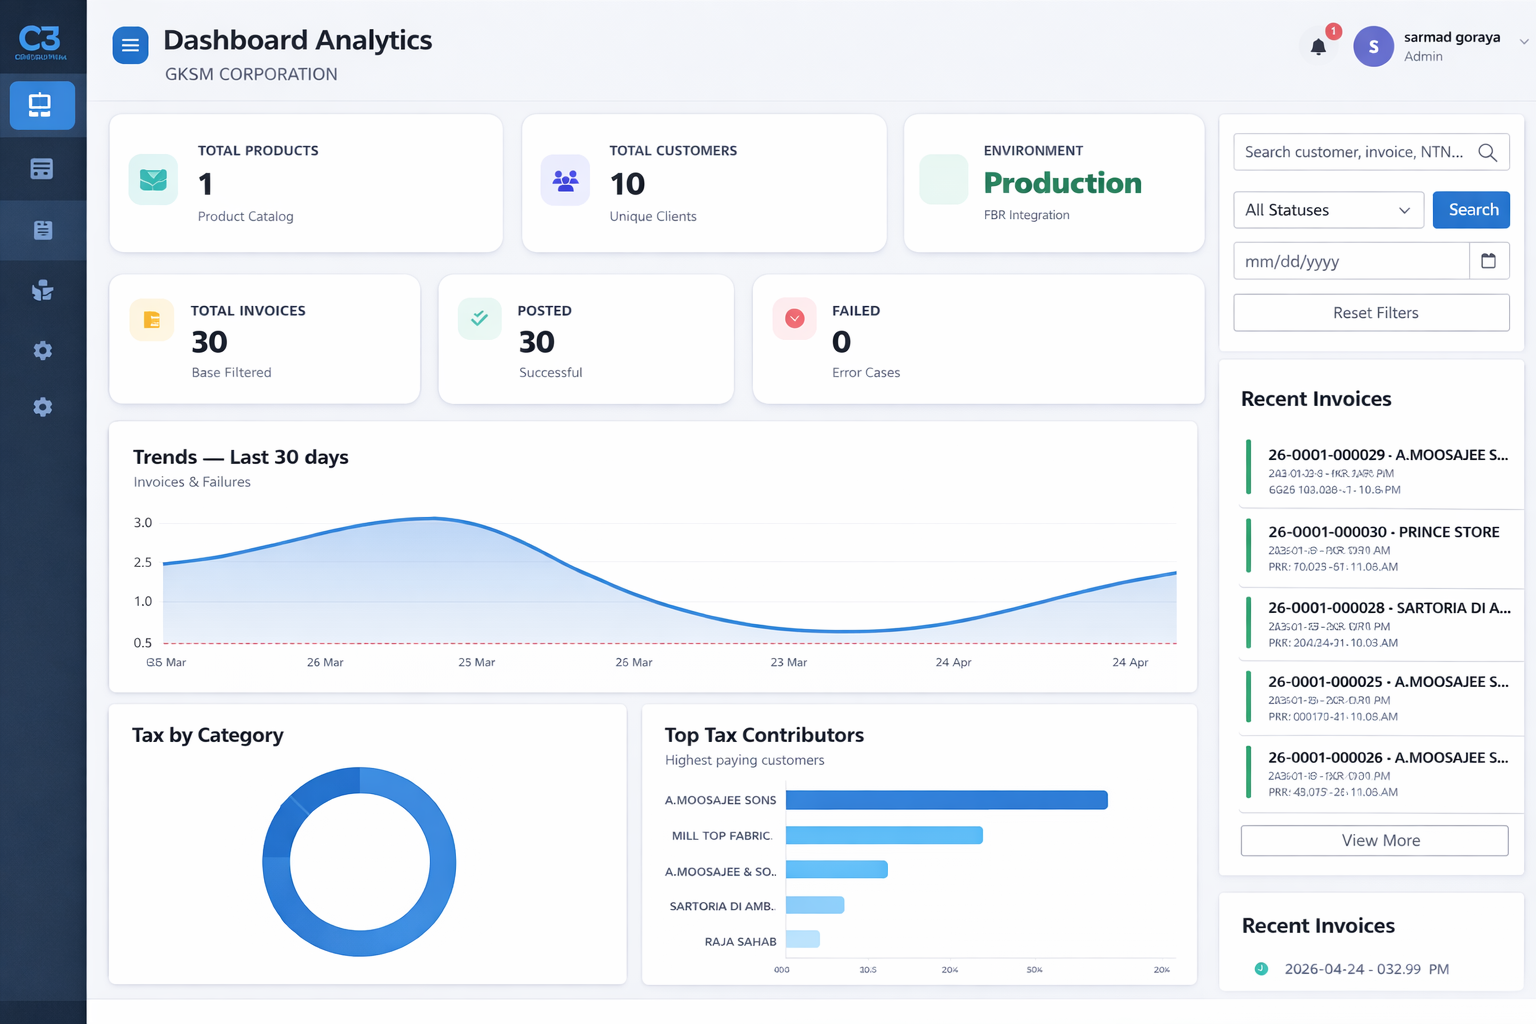Click View More under Recent Invoices
Viewport: 1536px width, 1024px height.
(1374, 841)
